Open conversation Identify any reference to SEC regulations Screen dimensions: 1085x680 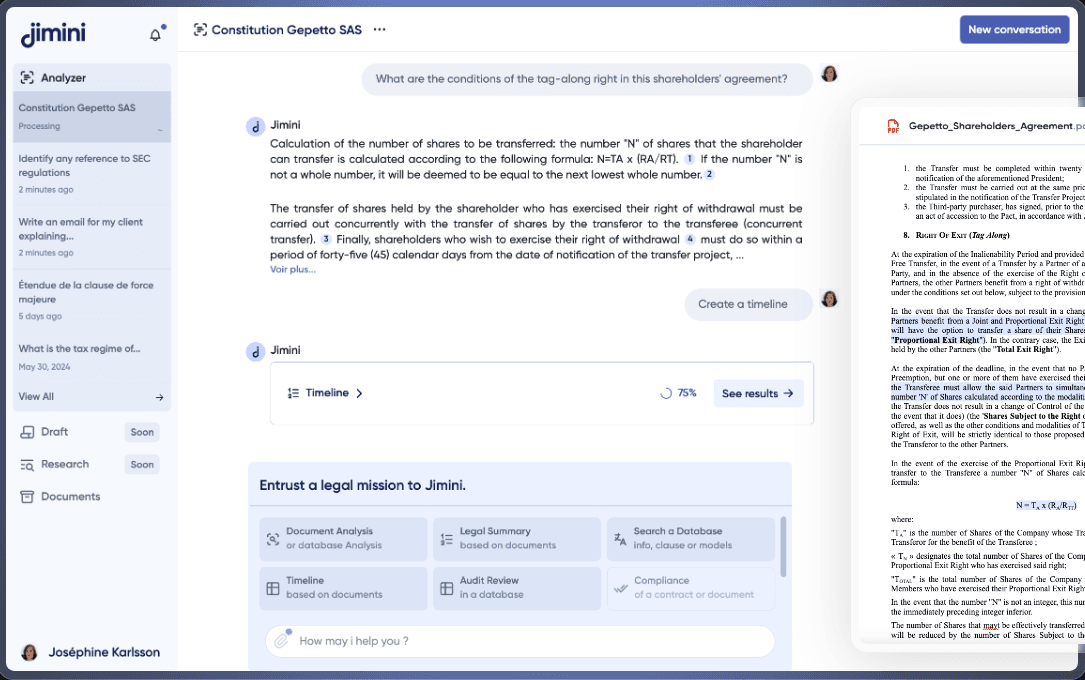click(92, 174)
